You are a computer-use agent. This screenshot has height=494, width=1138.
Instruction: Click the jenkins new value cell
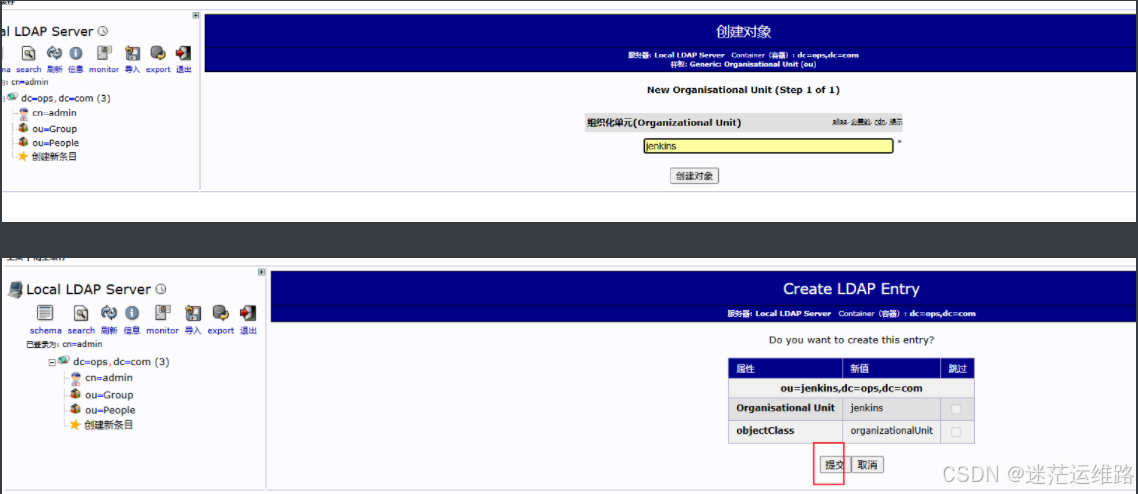(891, 408)
